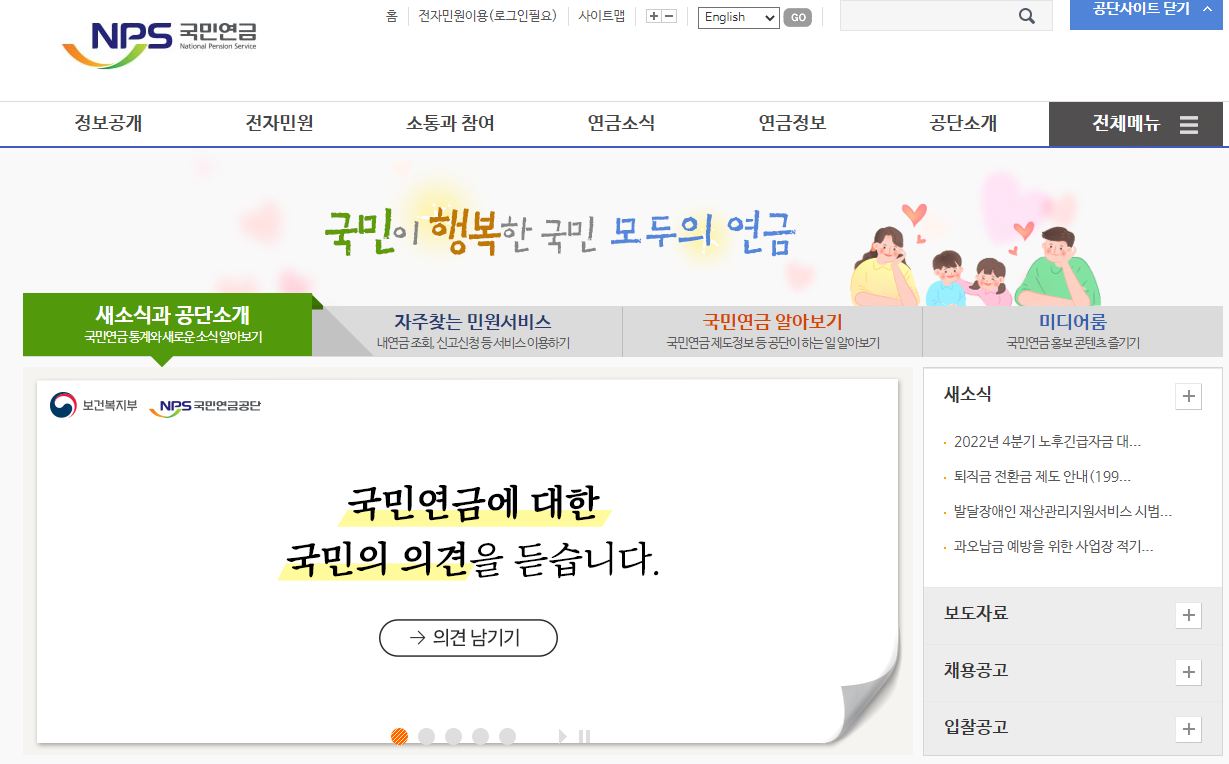Select second carousel slide dot
The width and height of the screenshot is (1229, 764).
426,737
